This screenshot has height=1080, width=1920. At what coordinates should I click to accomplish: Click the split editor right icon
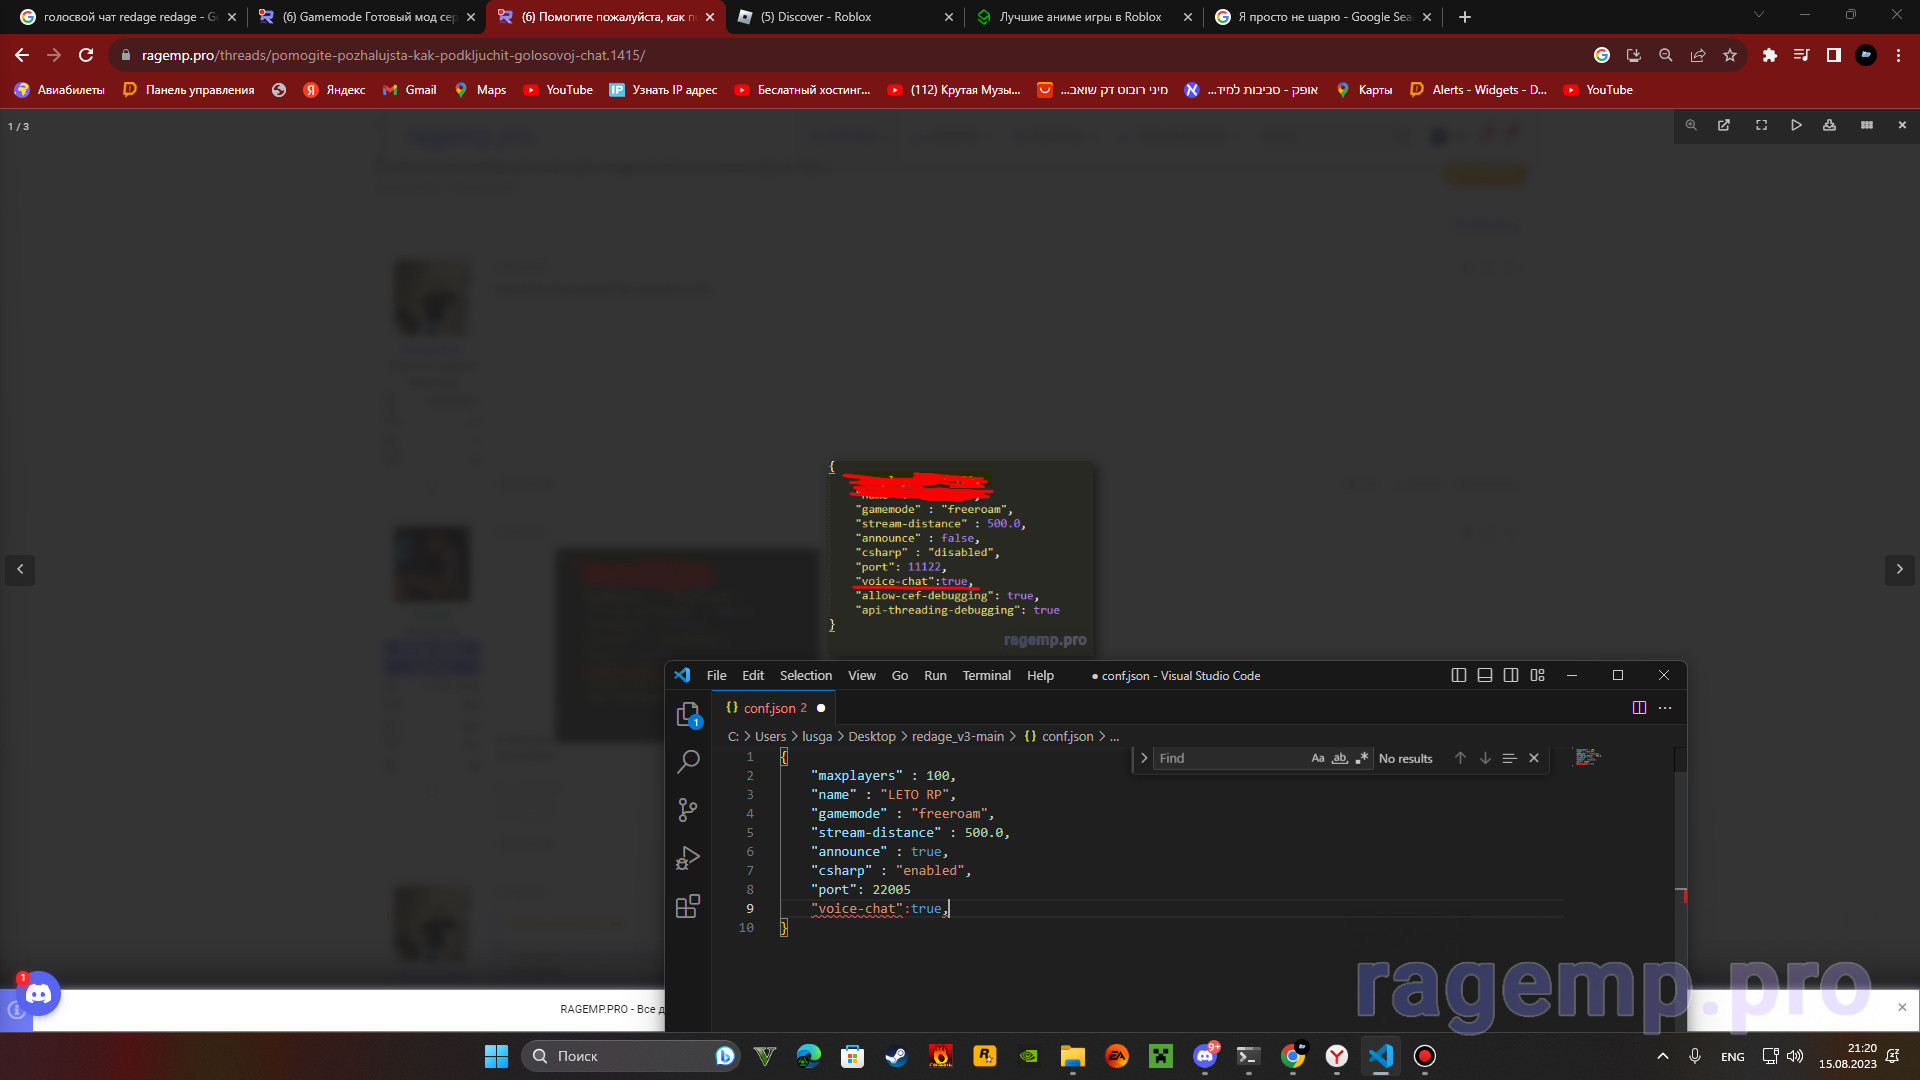coord(1639,708)
